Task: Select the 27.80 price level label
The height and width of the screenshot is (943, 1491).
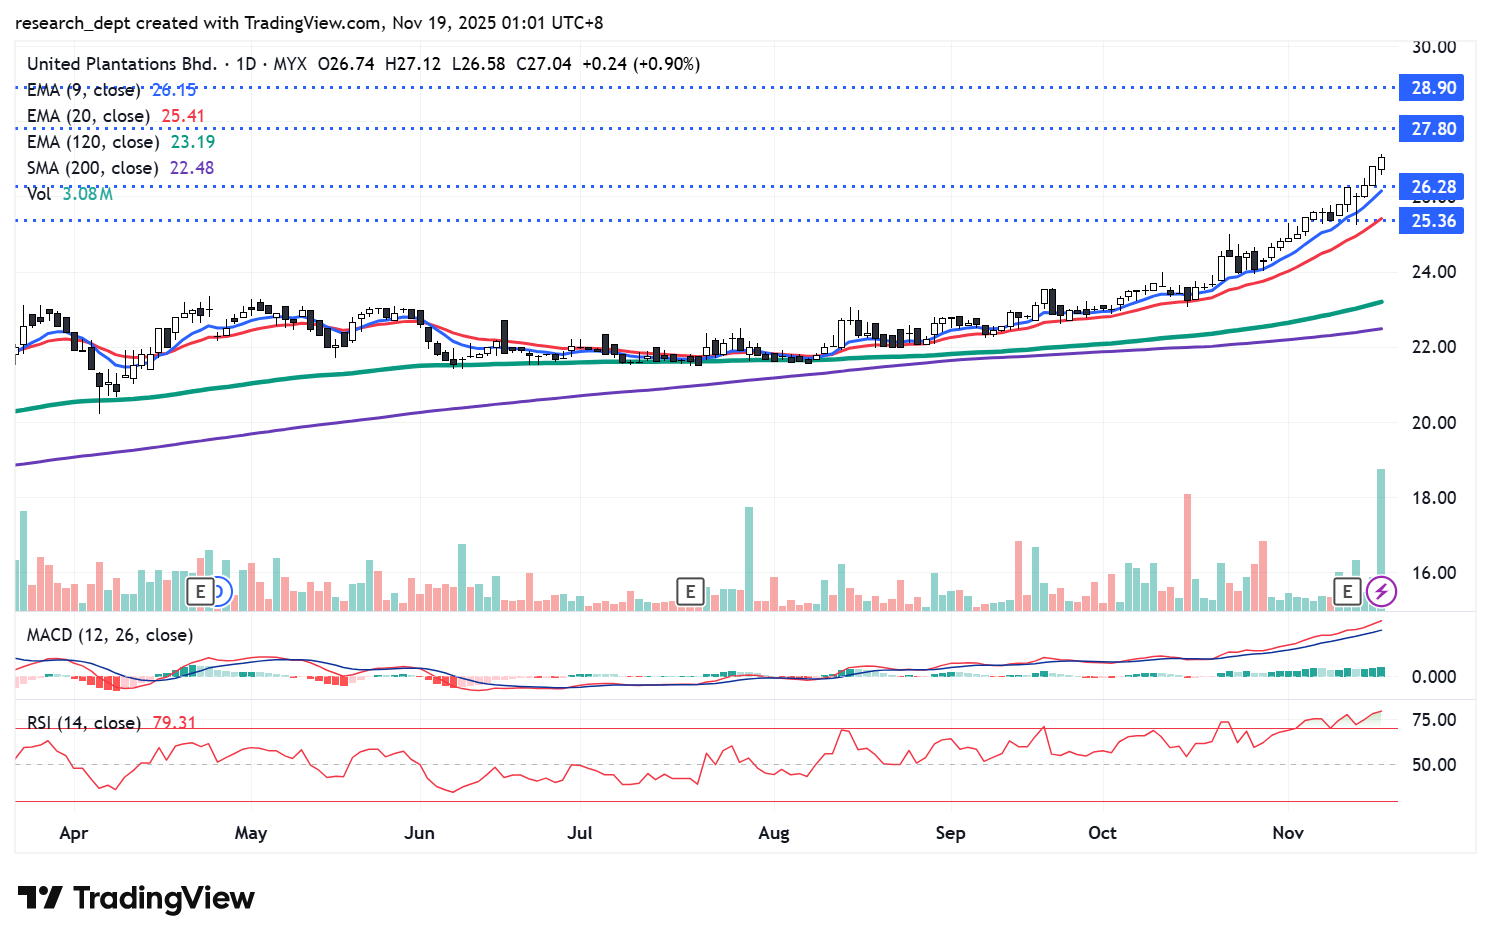Action: 1432,129
